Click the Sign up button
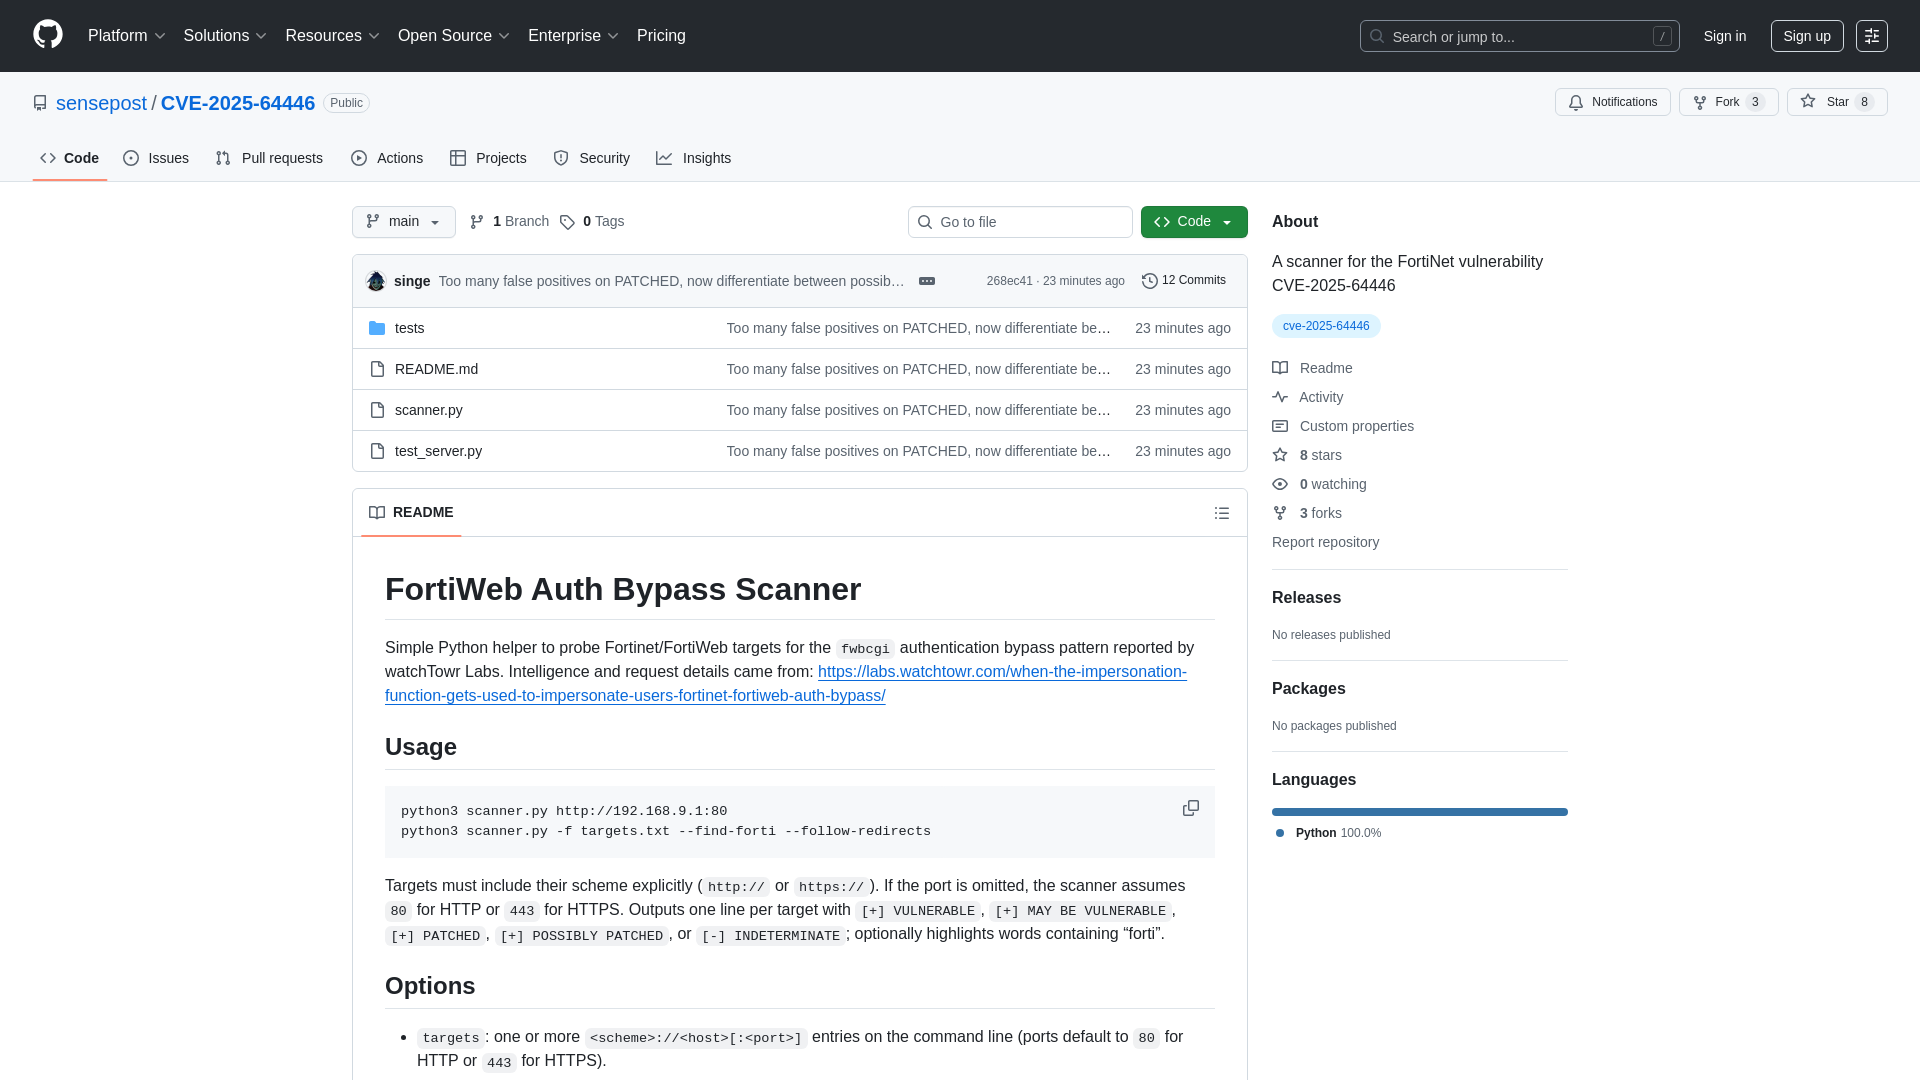The image size is (1920, 1080). coord(1807,36)
